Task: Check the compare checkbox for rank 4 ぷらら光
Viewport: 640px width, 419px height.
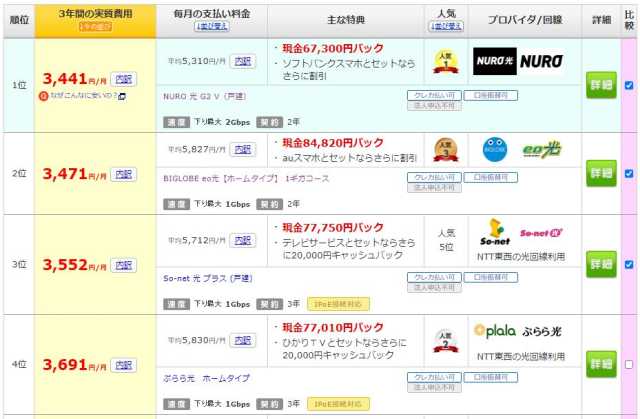Action: 629,364
